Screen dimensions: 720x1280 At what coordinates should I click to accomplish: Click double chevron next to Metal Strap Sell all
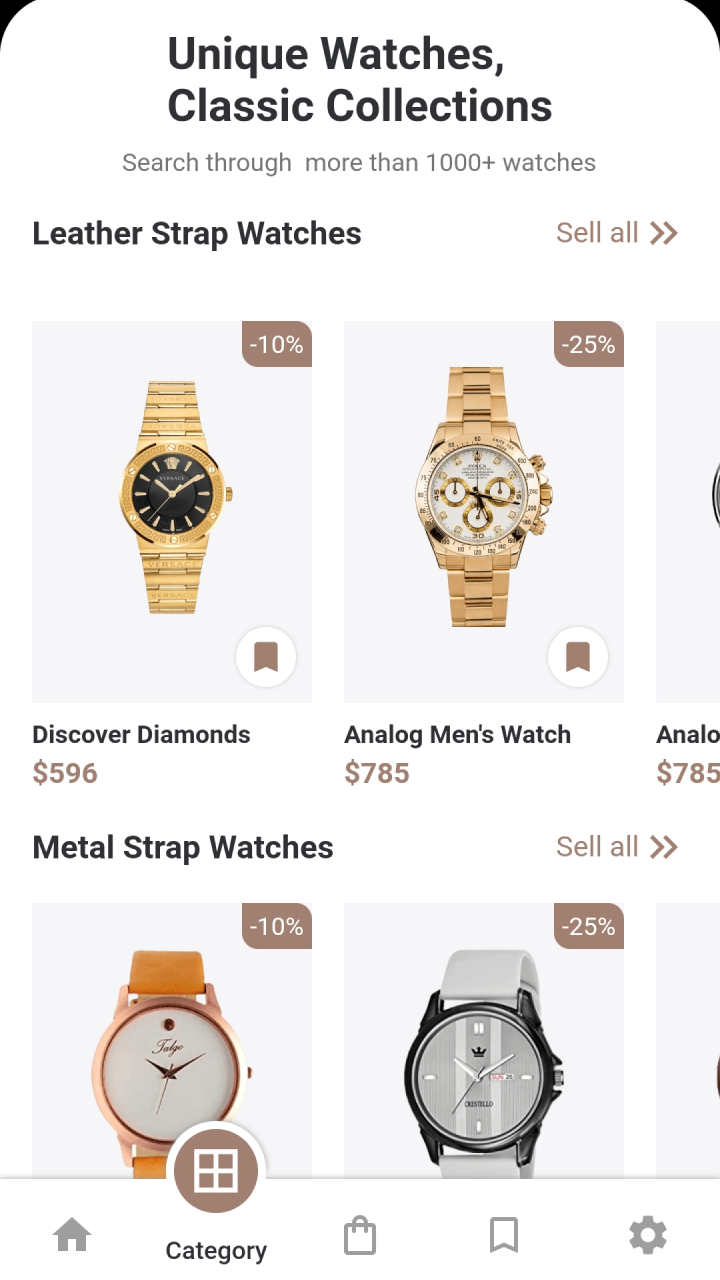(664, 847)
